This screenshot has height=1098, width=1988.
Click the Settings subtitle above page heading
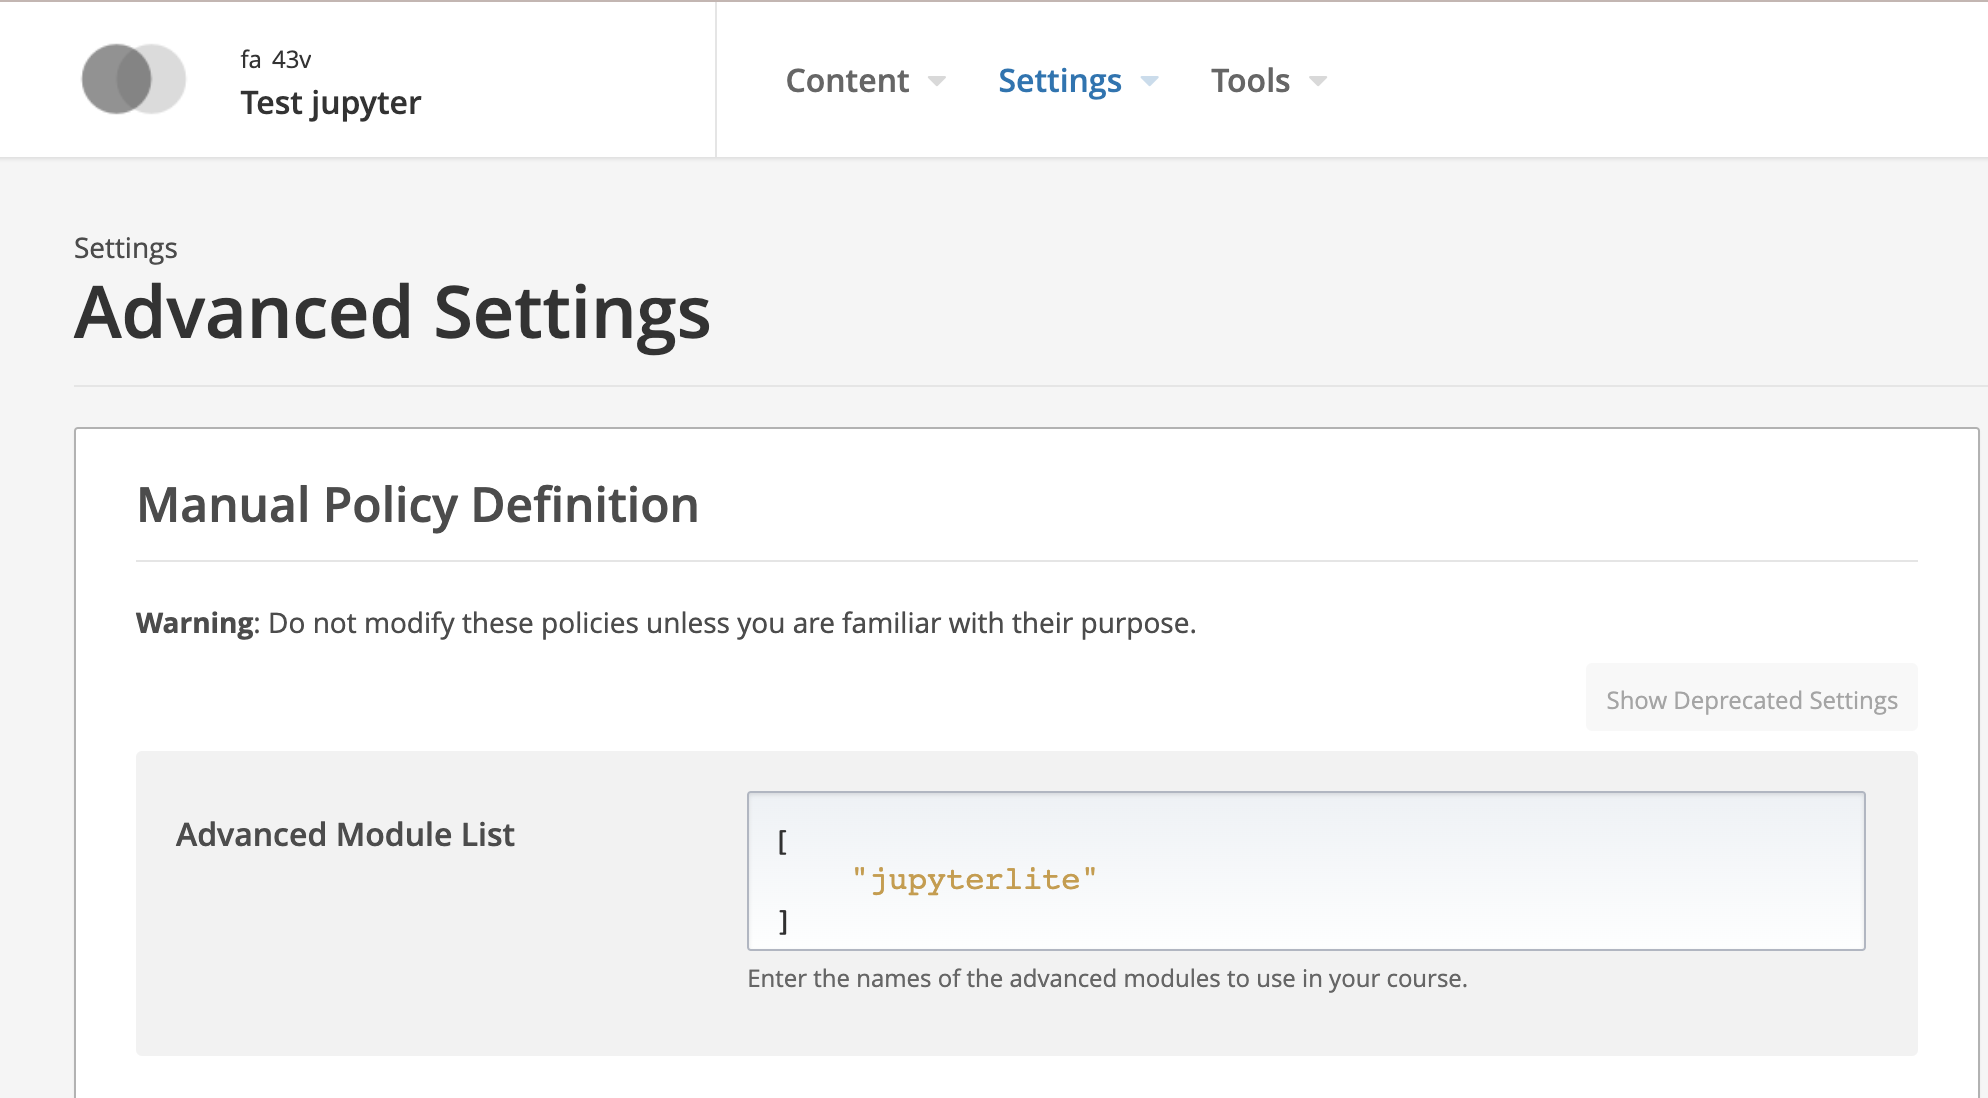pyautogui.click(x=126, y=248)
